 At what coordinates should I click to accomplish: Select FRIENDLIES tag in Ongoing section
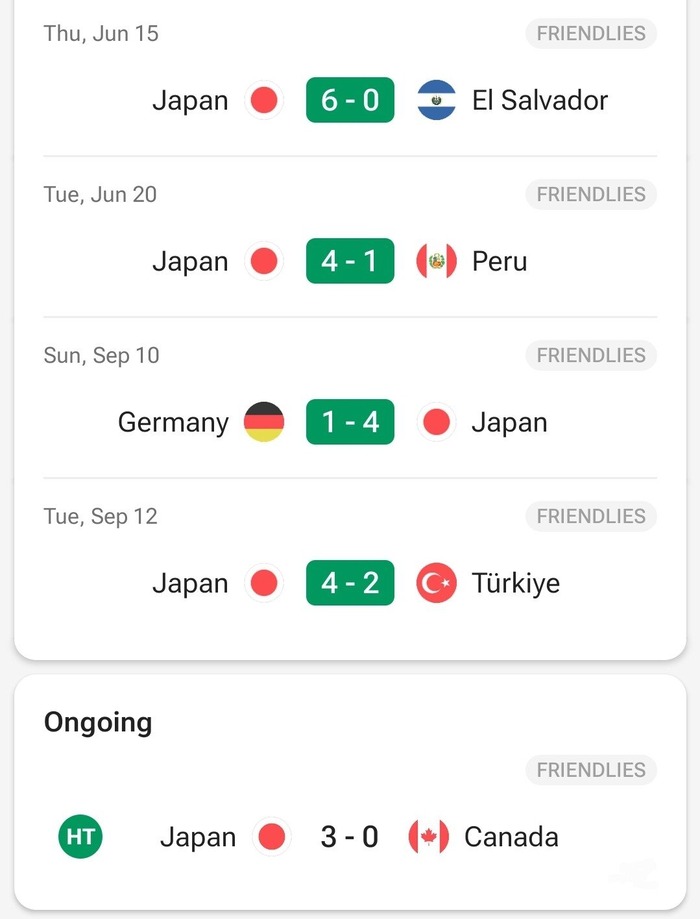tap(591, 770)
